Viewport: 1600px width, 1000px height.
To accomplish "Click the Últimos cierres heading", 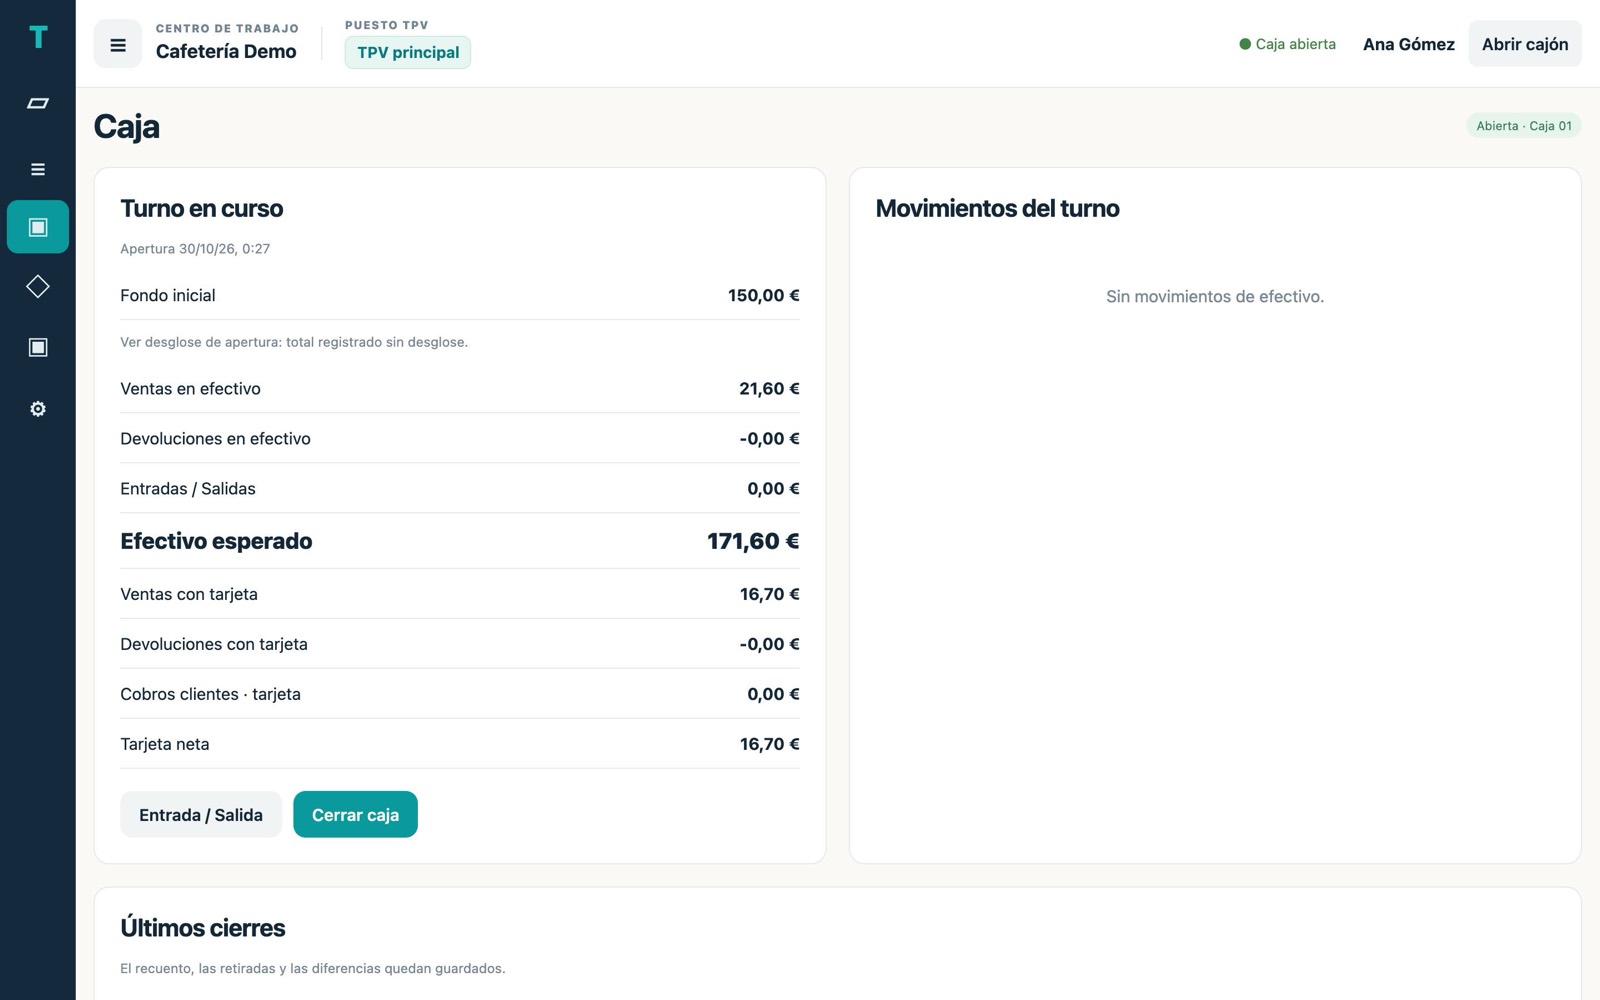I will click(203, 928).
